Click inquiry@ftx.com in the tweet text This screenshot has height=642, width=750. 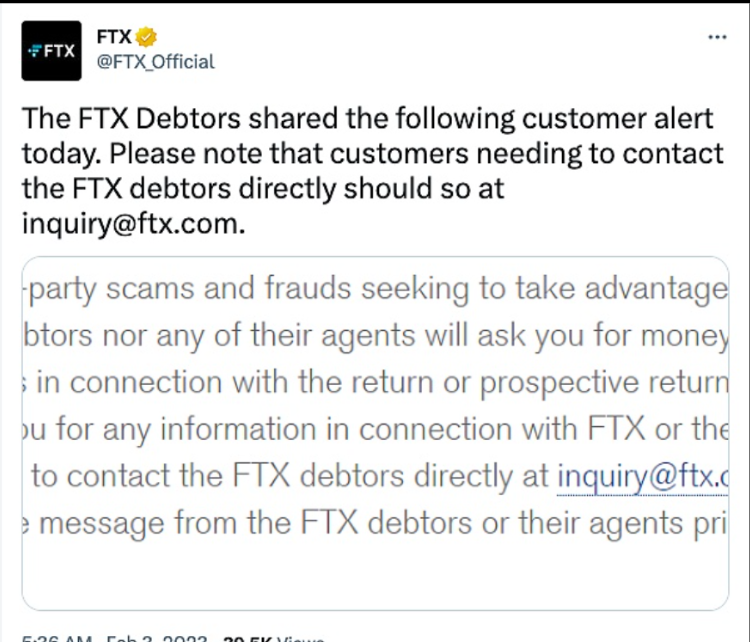pyautogui.click(x=130, y=223)
